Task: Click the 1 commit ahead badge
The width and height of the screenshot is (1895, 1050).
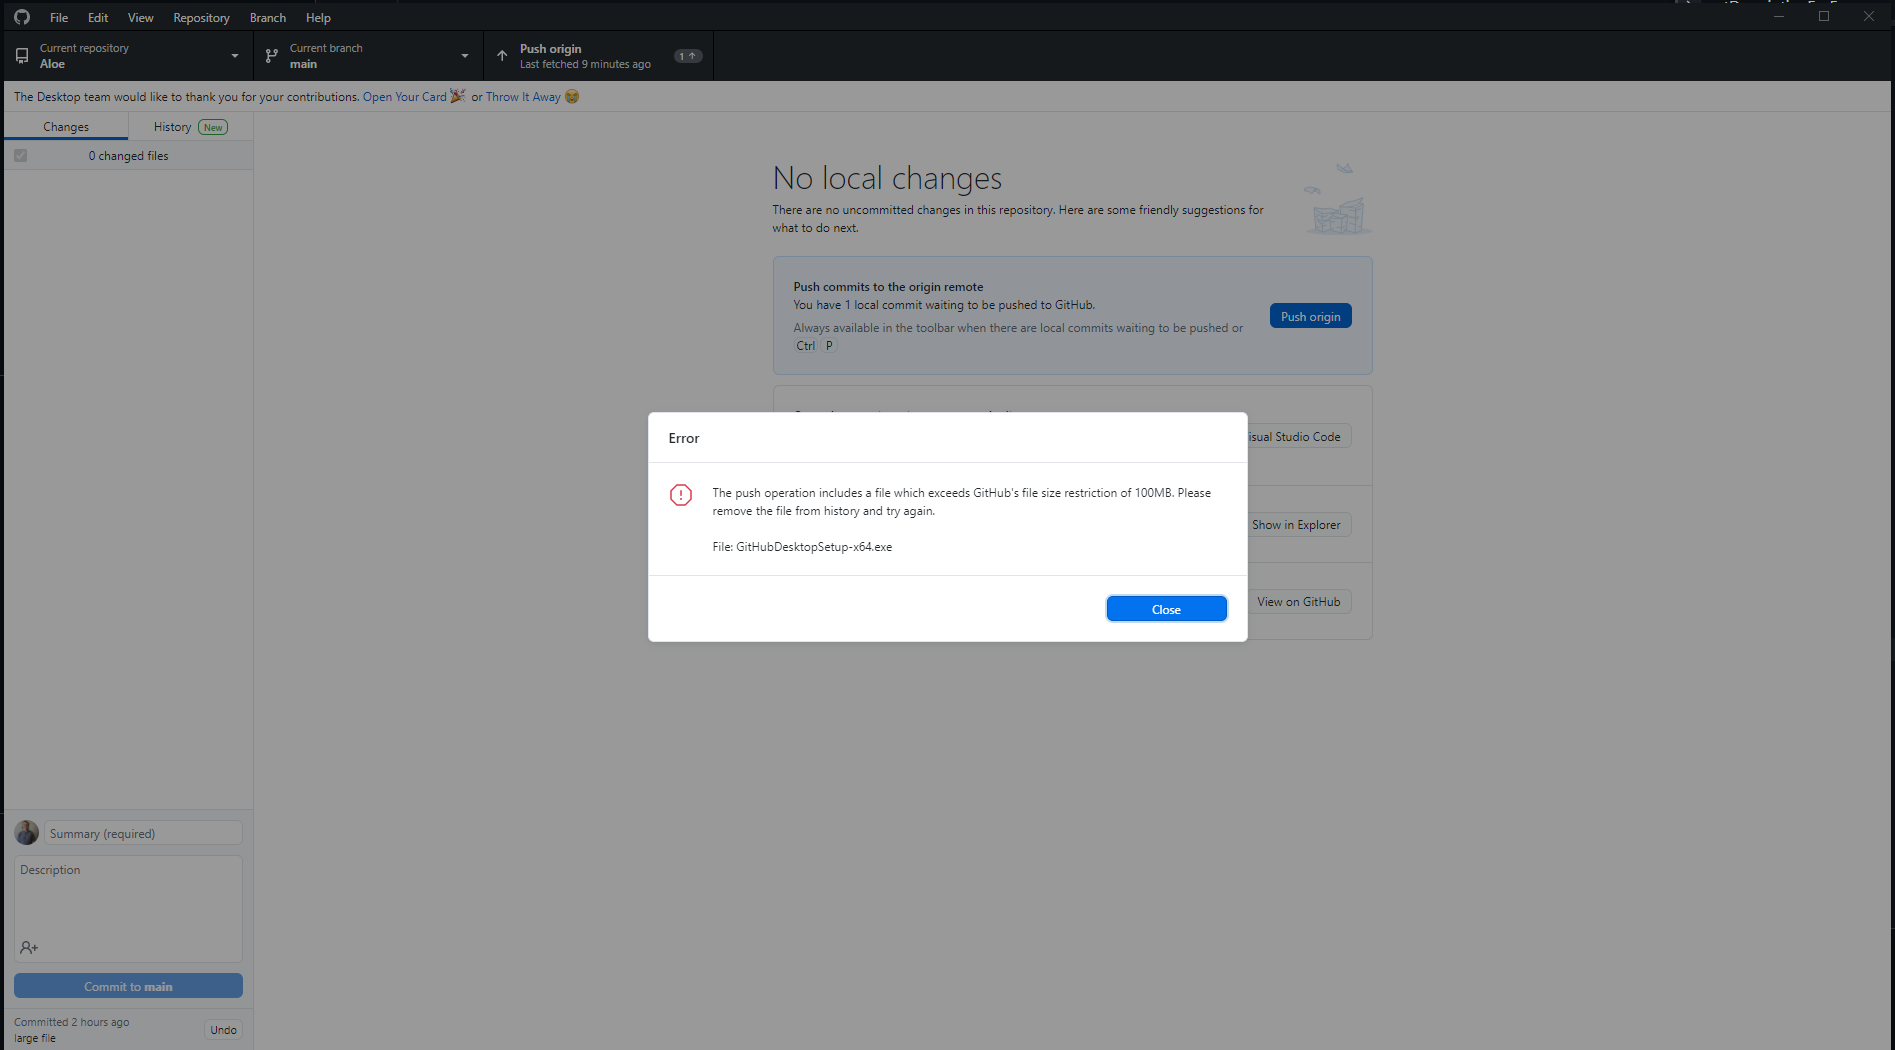Action: coord(688,56)
